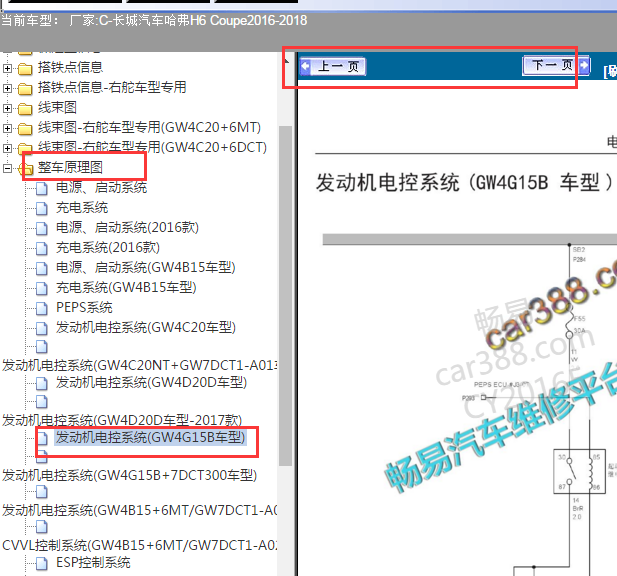The width and height of the screenshot is (617, 576).
Task: Select 整车原理图 tree folder label
Action: 70,168
